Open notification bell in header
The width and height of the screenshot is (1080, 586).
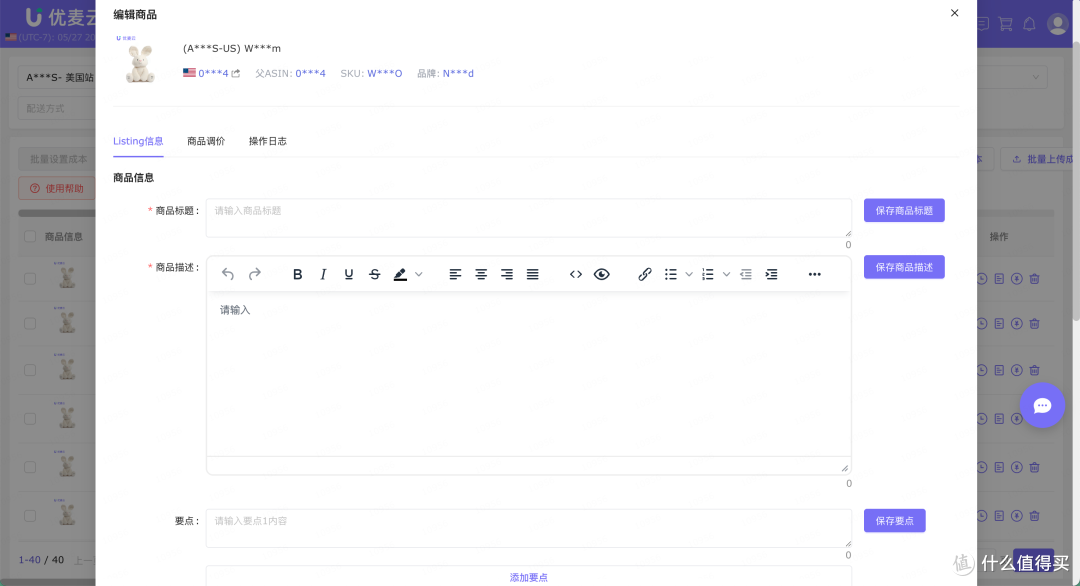click(x=1029, y=24)
